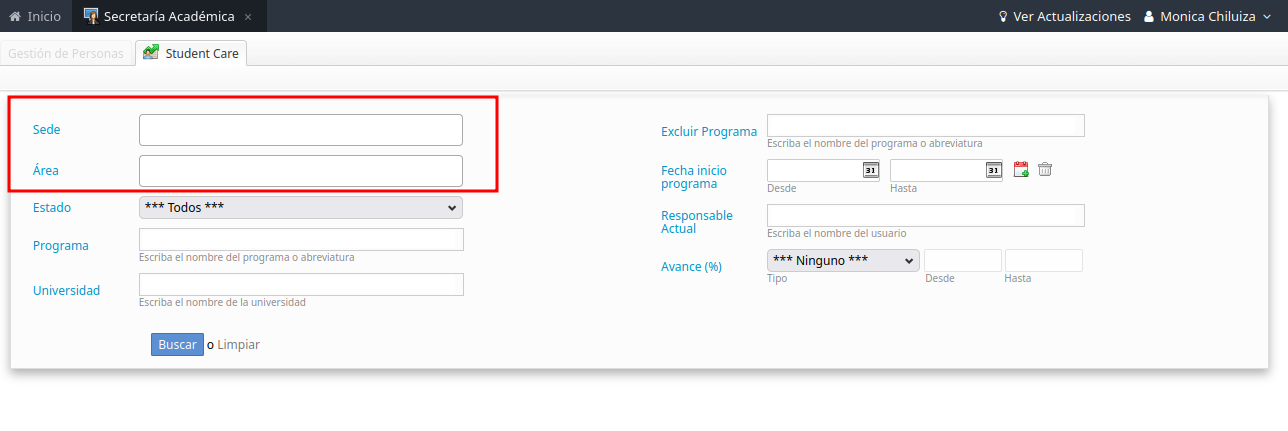Viewport: 1288px width, 431px height.
Task: Click the lightbulb Ver Actualizaciones icon
Action: pyautogui.click(x=1003, y=17)
